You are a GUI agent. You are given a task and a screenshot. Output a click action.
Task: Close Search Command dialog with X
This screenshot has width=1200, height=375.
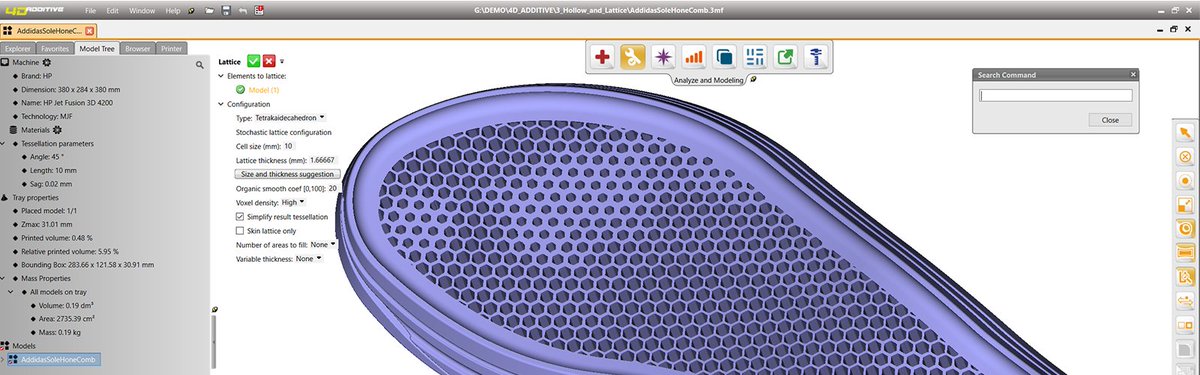(1133, 75)
